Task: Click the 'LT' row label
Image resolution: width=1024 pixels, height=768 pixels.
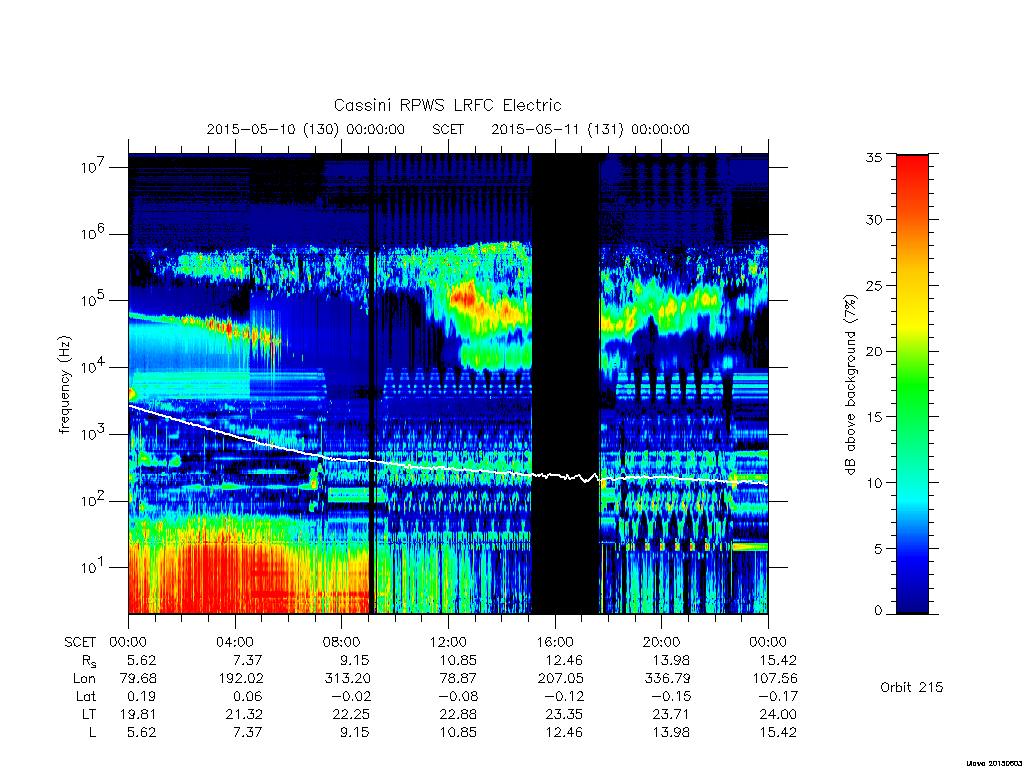Action: point(89,714)
